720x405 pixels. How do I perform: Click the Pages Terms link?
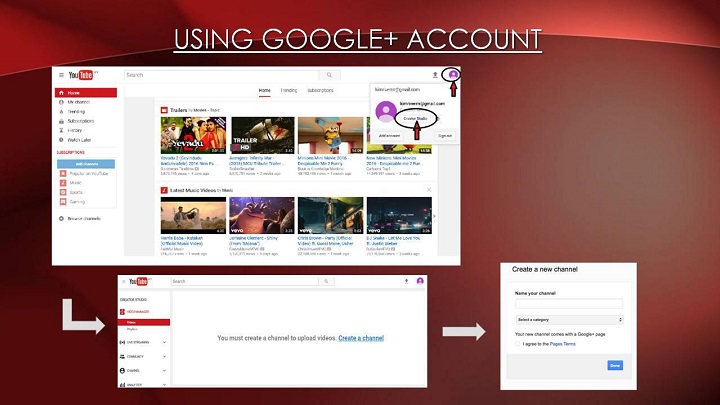tap(562, 344)
